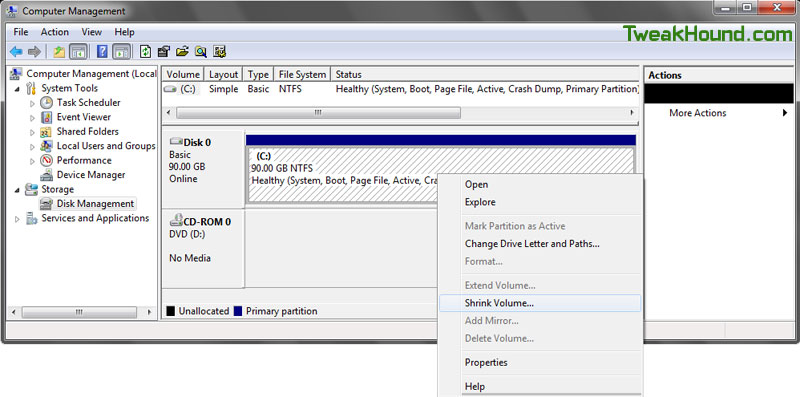Click the NTFS cell in volume list
Screen dimensions: 800x397
290,89
